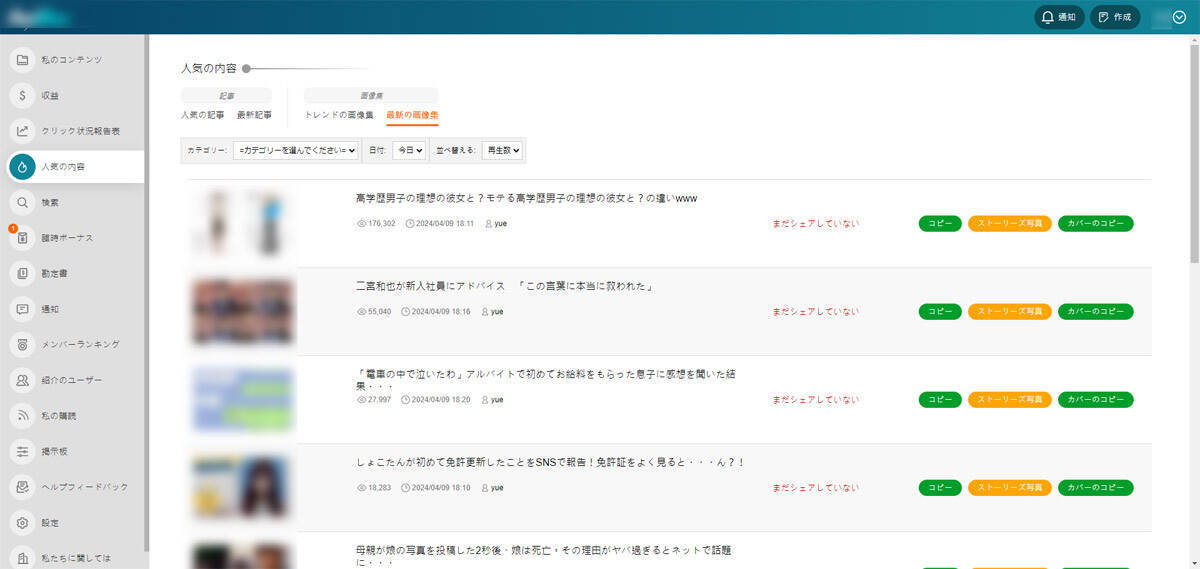Screen dimensions: 1200x569
Task: Switch to 最新記事 tab
Action: (x=254, y=116)
